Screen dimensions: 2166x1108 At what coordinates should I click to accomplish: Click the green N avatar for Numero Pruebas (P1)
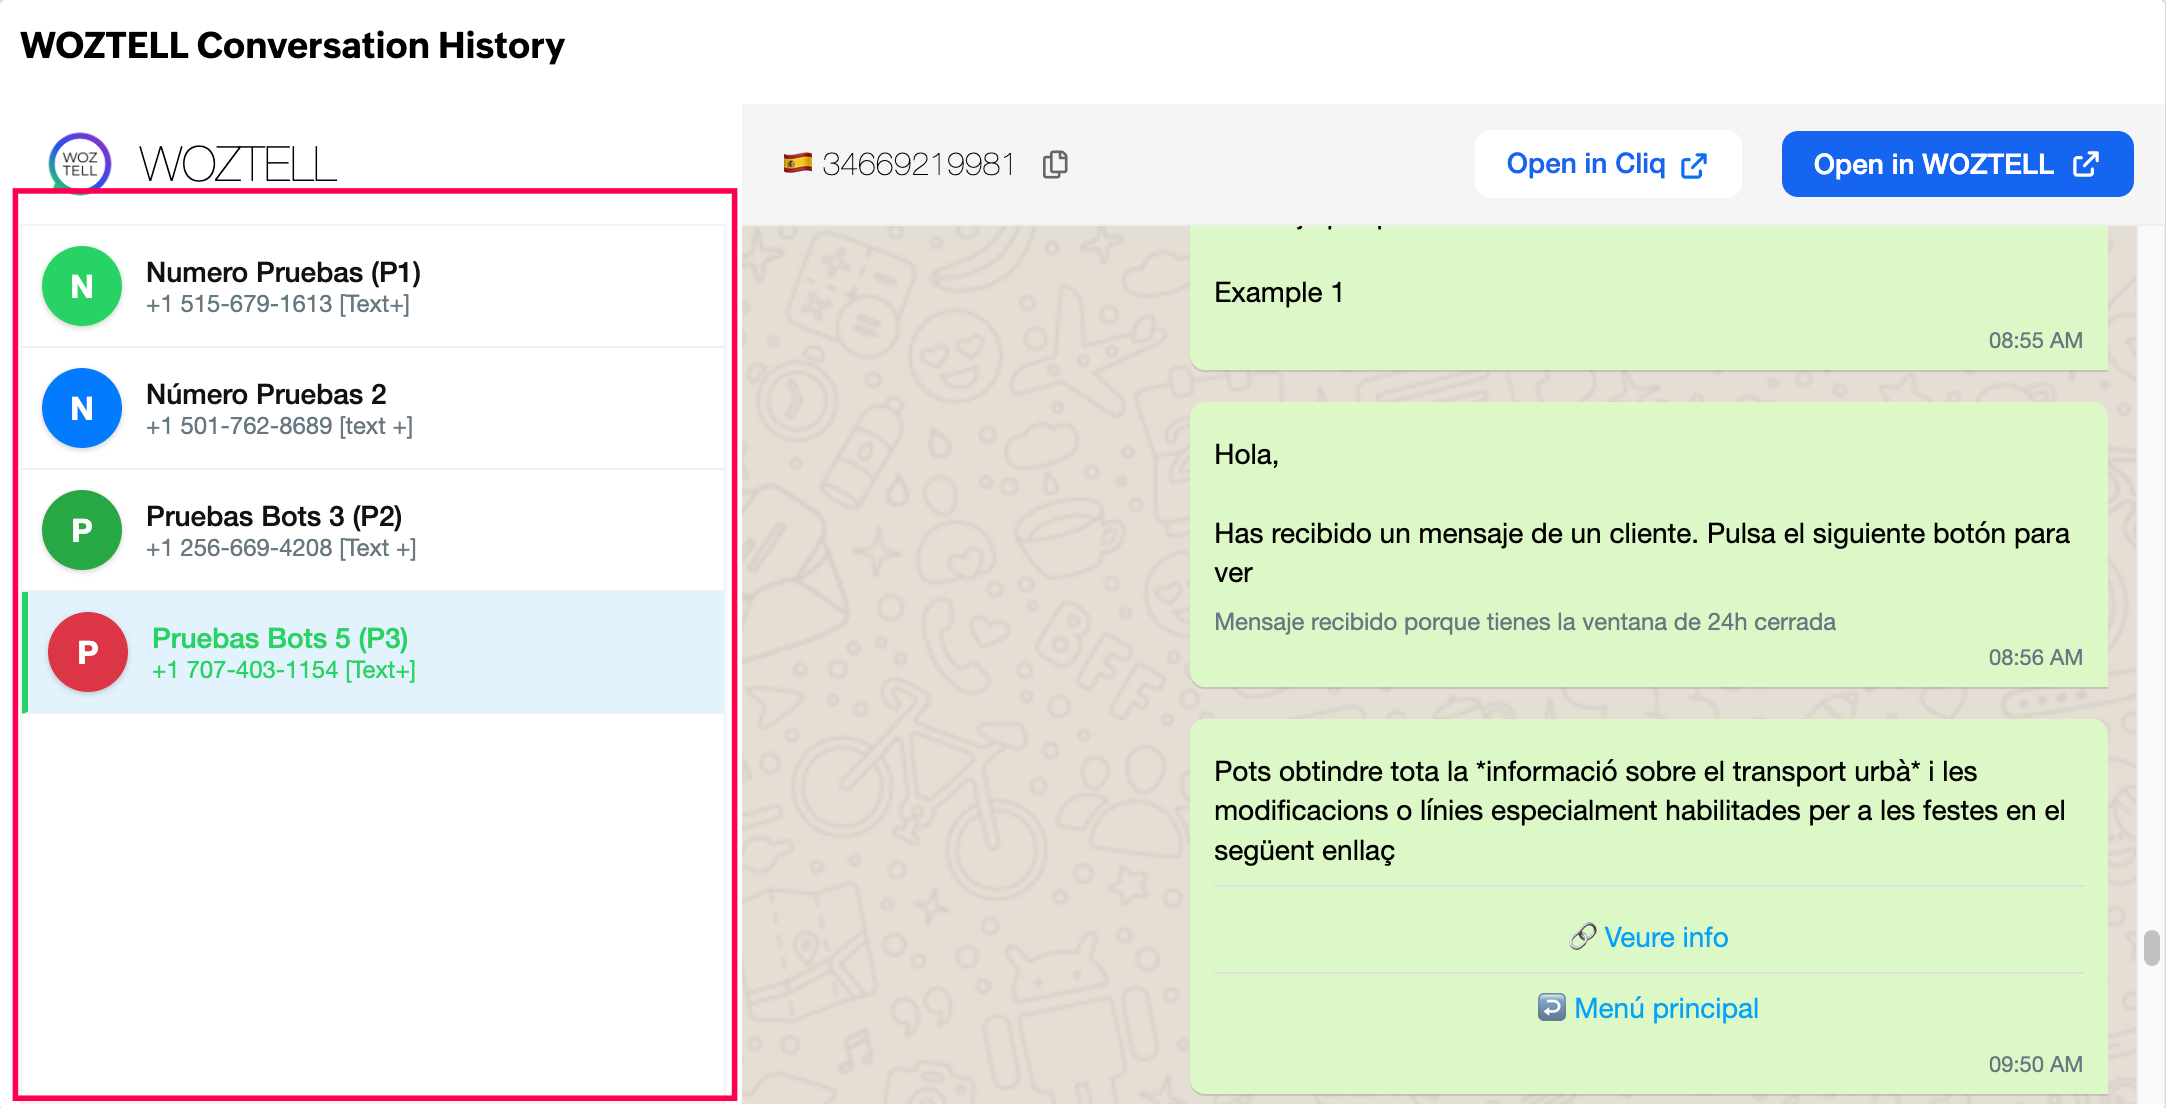click(x=82, y=287)
